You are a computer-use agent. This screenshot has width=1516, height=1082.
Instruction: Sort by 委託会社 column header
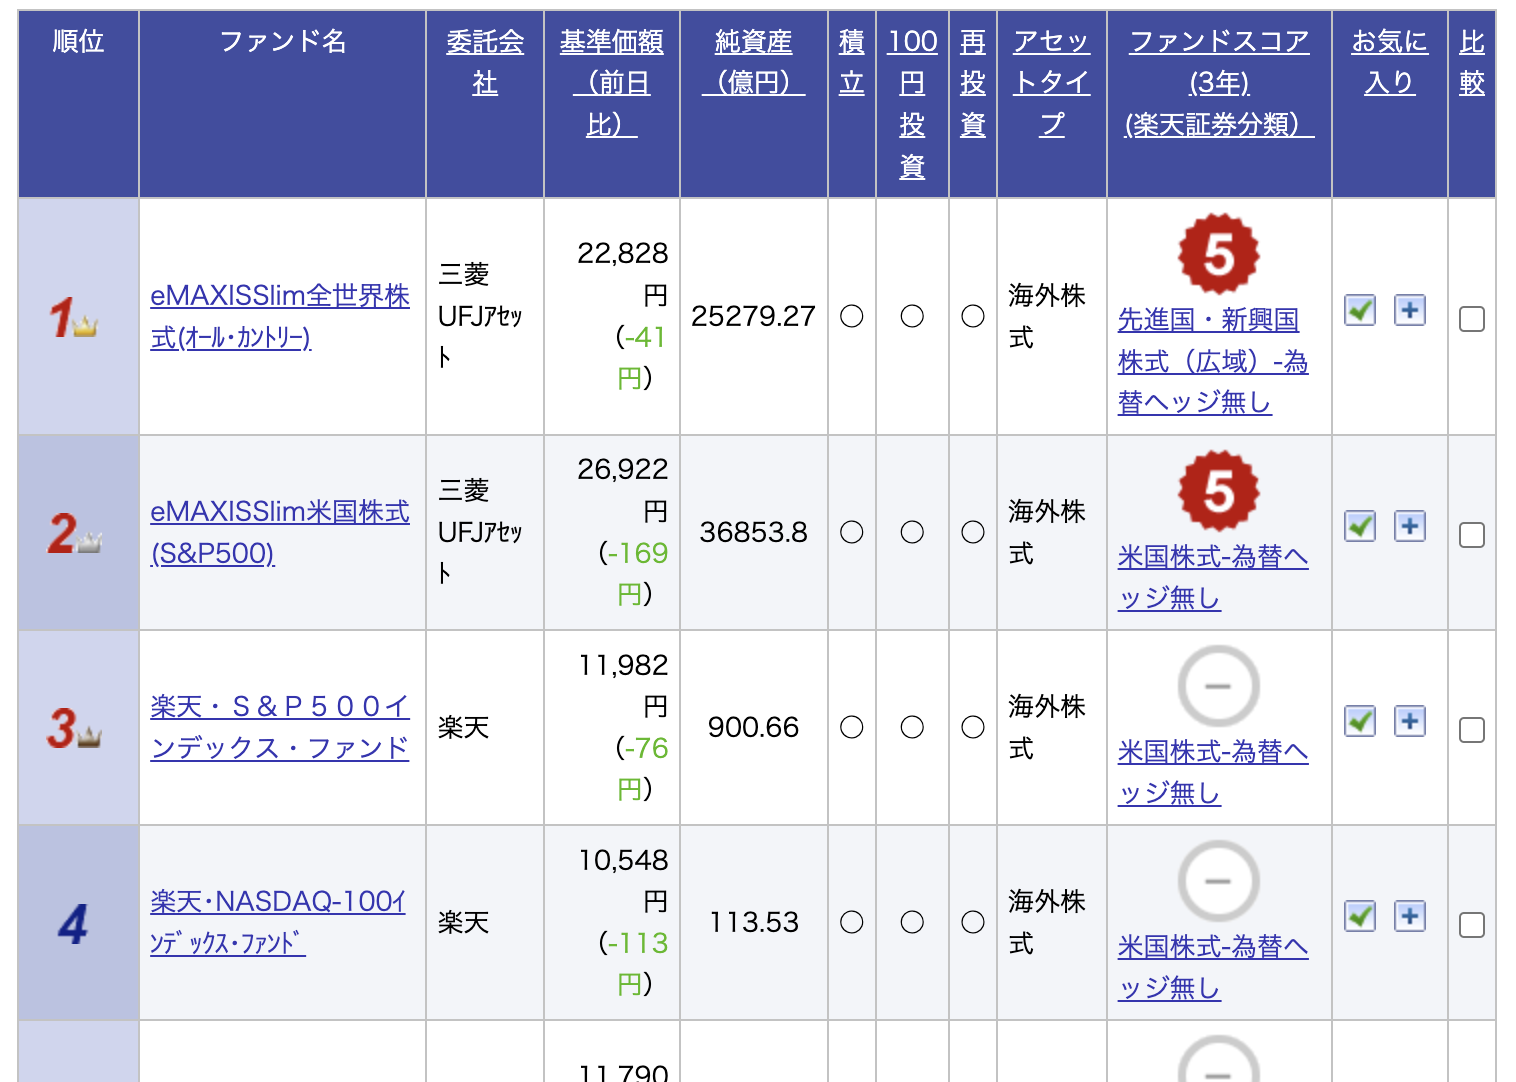(485, 62)
